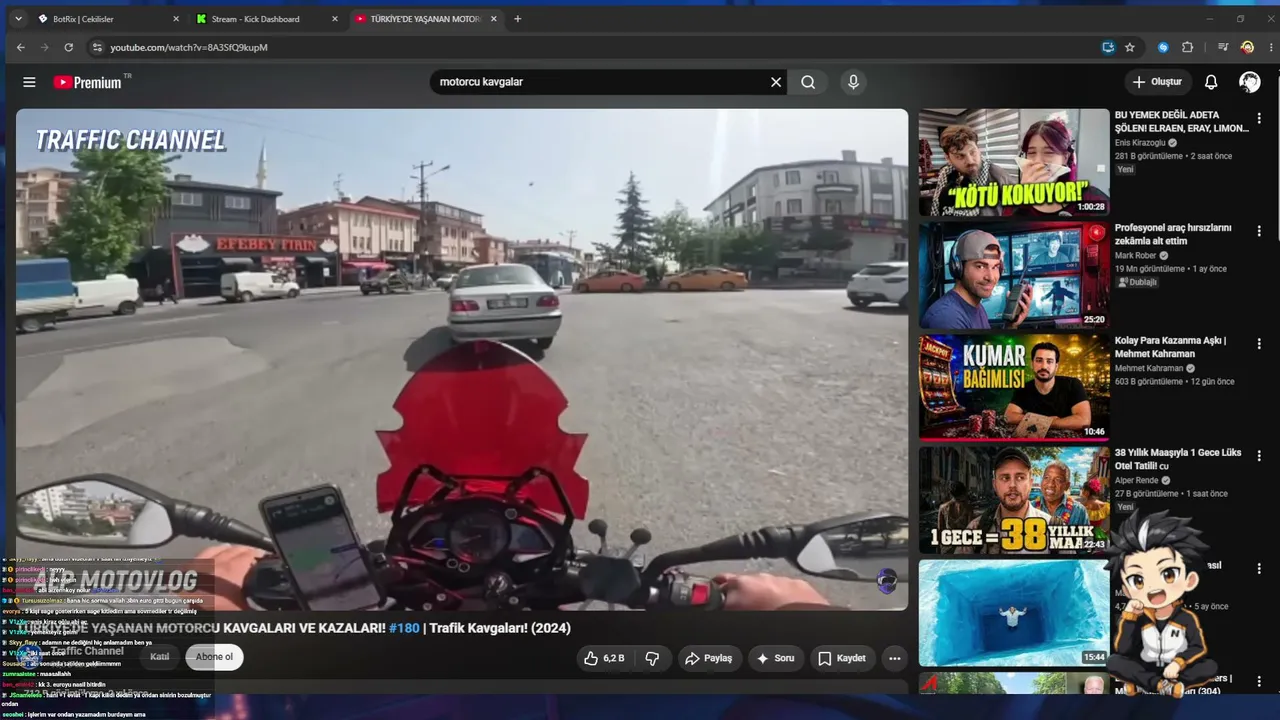Clear the search query with the X

pos(775,82)
